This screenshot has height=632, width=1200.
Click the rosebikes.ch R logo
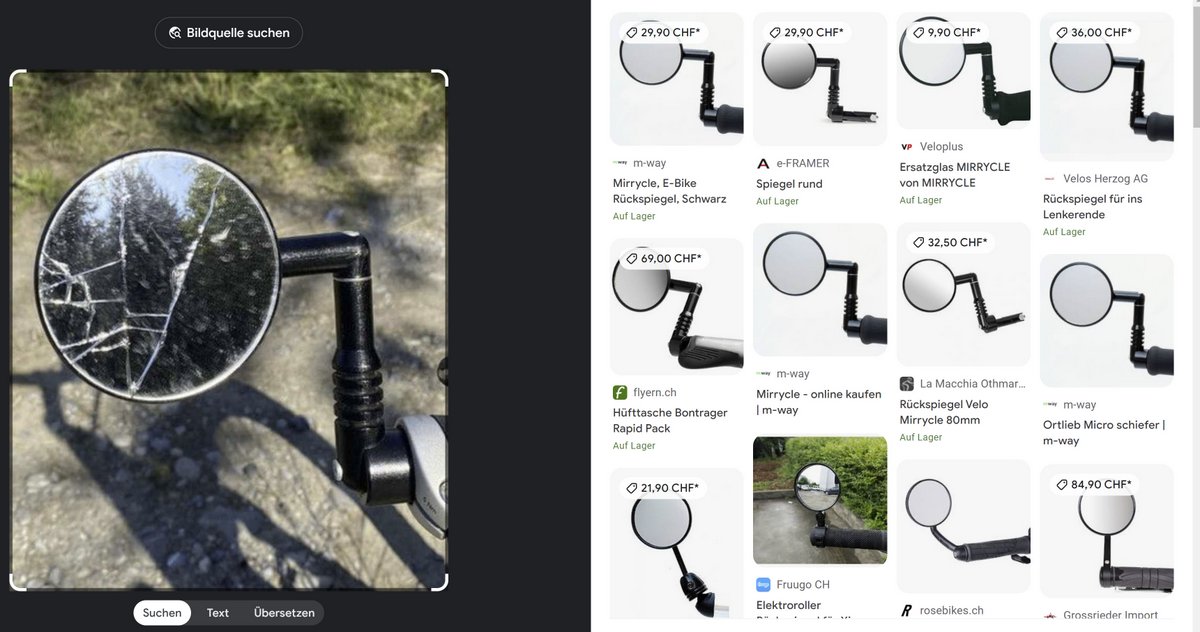(x=907, y=611)
